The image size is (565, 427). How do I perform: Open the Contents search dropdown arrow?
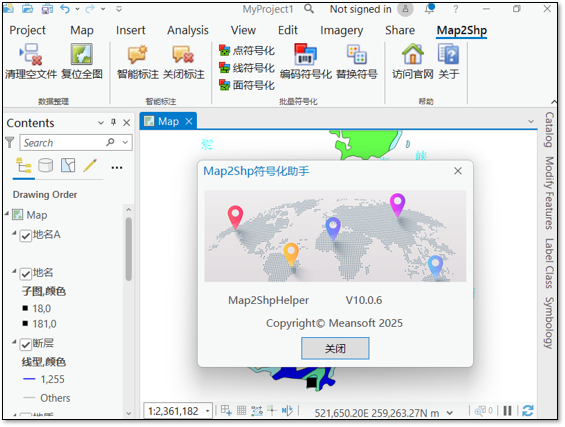(x=125, y=142)
